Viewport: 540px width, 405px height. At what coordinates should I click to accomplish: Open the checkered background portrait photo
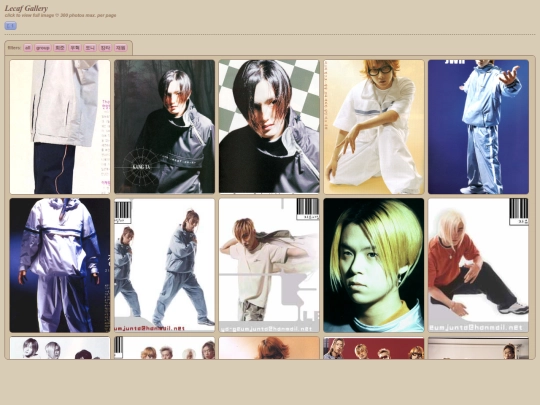point(269,127)
